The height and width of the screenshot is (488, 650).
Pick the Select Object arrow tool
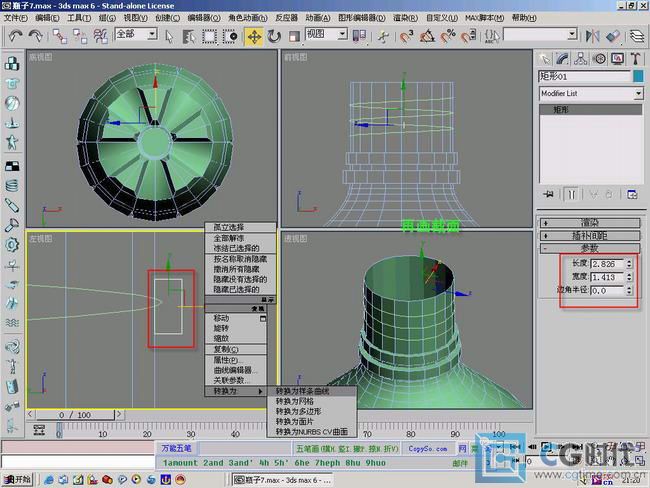click(169, 36)
